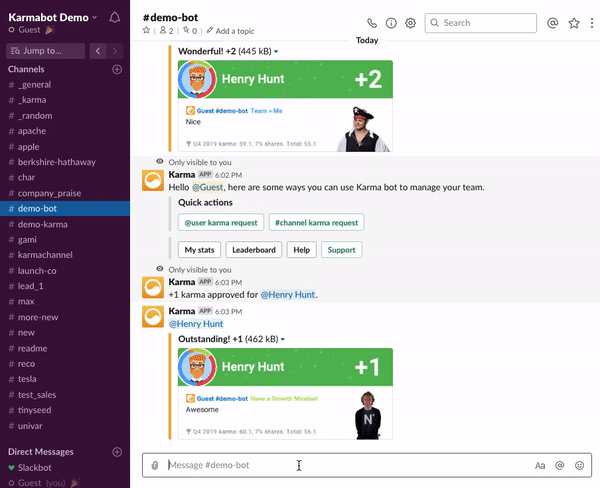This screenshot has height=488, width=600.
Task: Click Karma avatar on 6:02 PM message
Action: [153, 180]
